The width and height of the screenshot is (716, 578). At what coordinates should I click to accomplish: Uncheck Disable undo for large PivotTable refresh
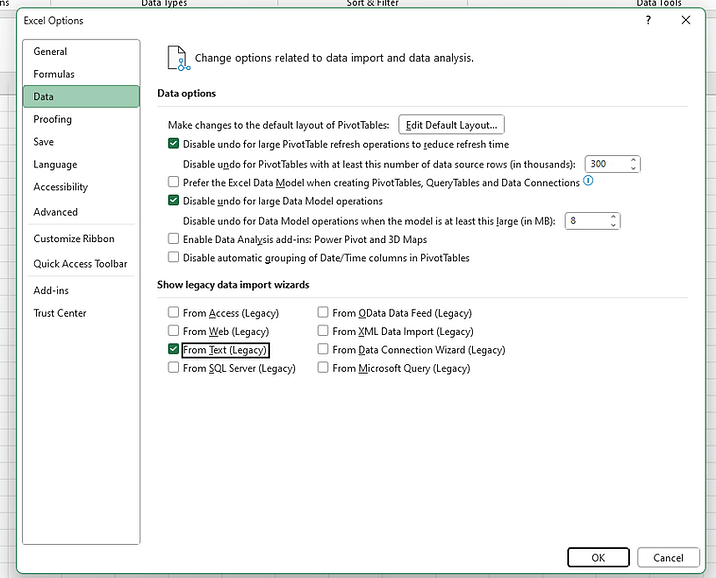coord(174,144)
